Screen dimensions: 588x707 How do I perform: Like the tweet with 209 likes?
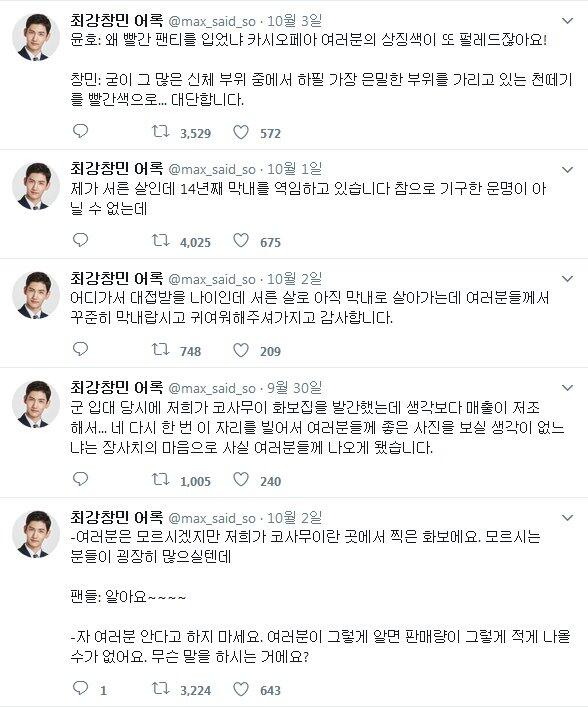[x=241, y=350]
